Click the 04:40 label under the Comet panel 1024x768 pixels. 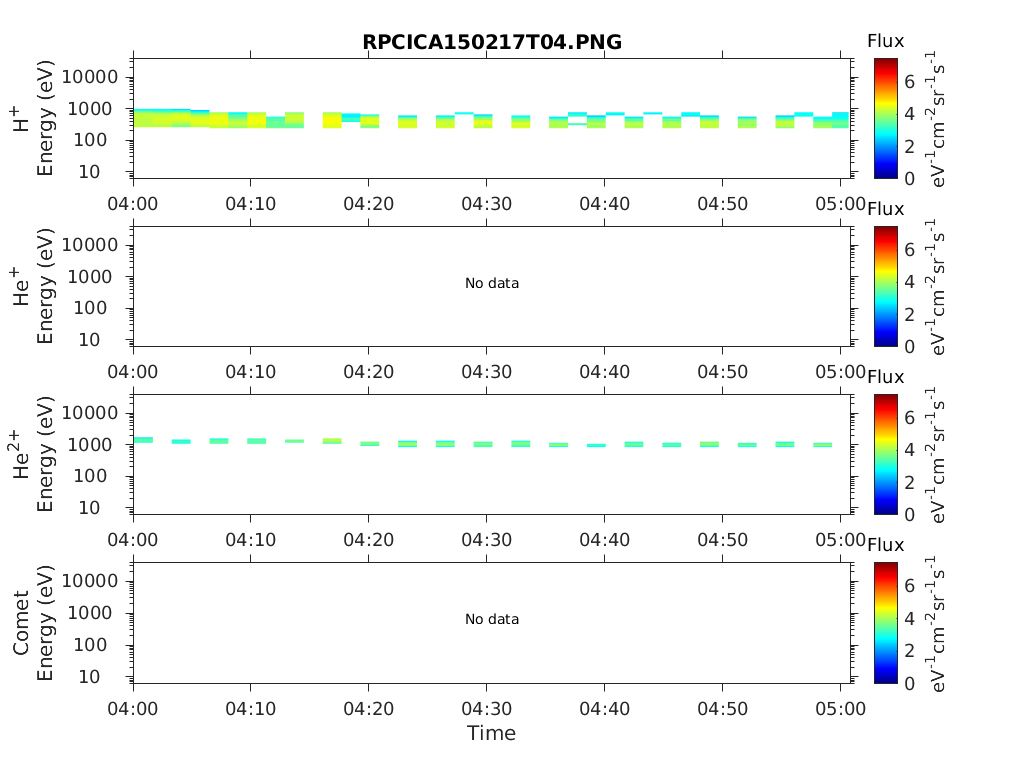point(604,709)
